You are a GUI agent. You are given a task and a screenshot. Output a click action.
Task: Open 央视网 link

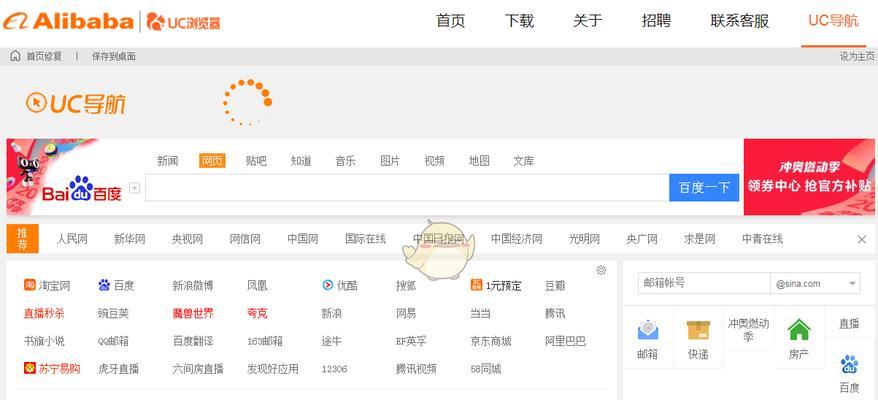tap(187, 239)
